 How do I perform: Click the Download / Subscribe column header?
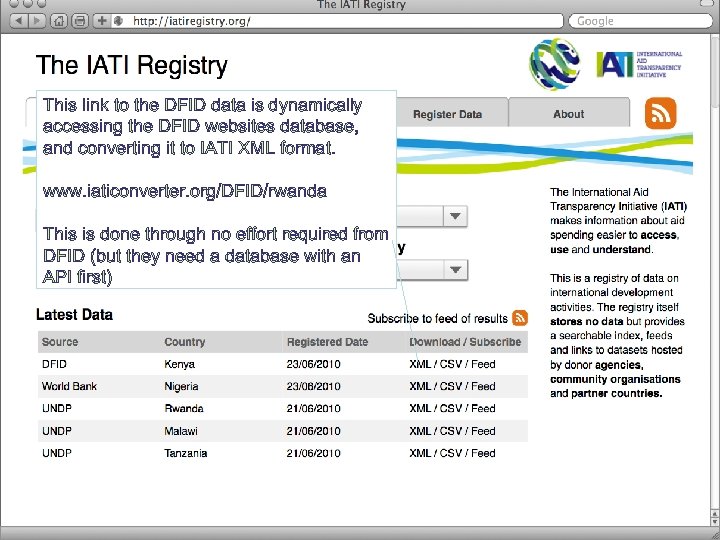tap(465, 342)
